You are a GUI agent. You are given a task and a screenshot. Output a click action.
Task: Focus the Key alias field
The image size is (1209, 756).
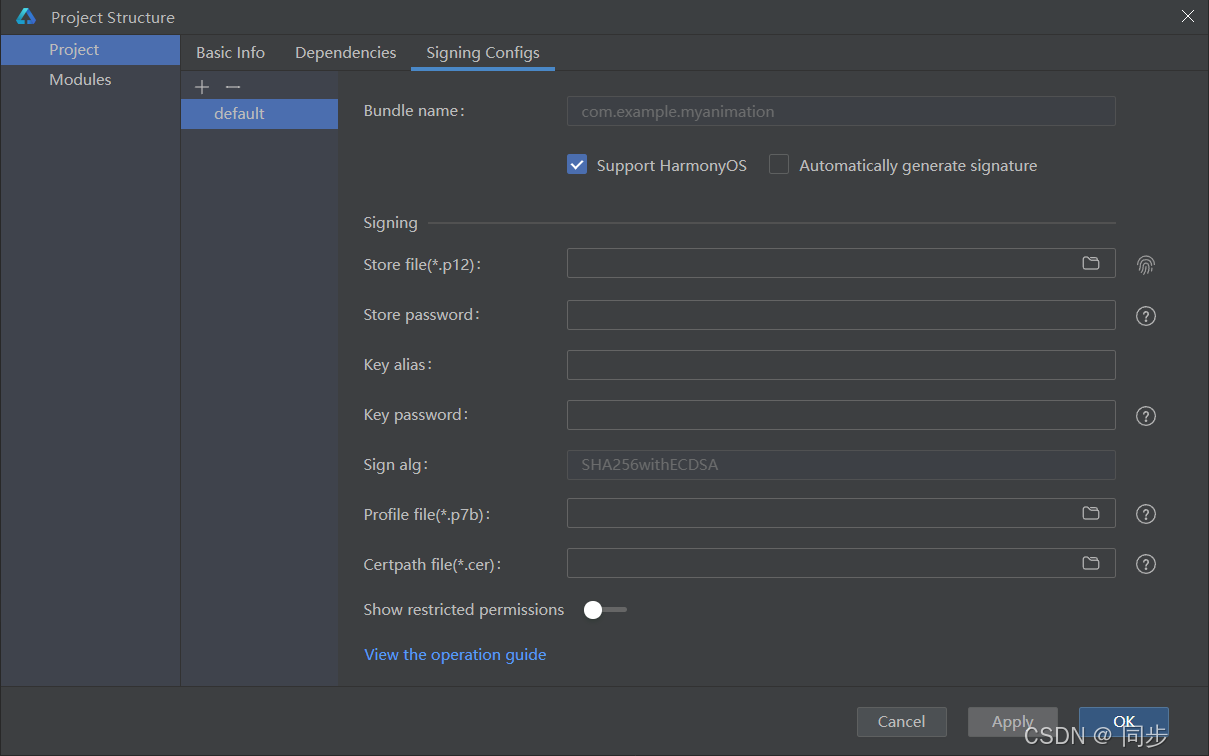tap(841, 365)
